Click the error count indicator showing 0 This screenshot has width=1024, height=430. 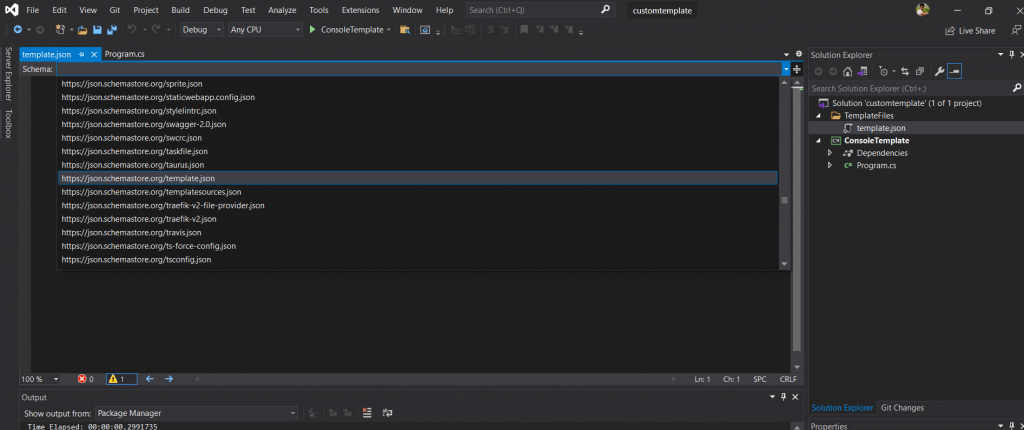coord(86,379)
